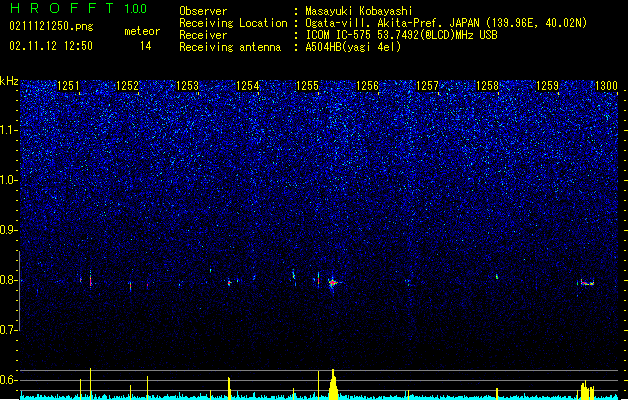Click the yellow peak cluster before 1300
Image resolution: width=629 pixels, height=400 pixels.
[x=587, y=390]
